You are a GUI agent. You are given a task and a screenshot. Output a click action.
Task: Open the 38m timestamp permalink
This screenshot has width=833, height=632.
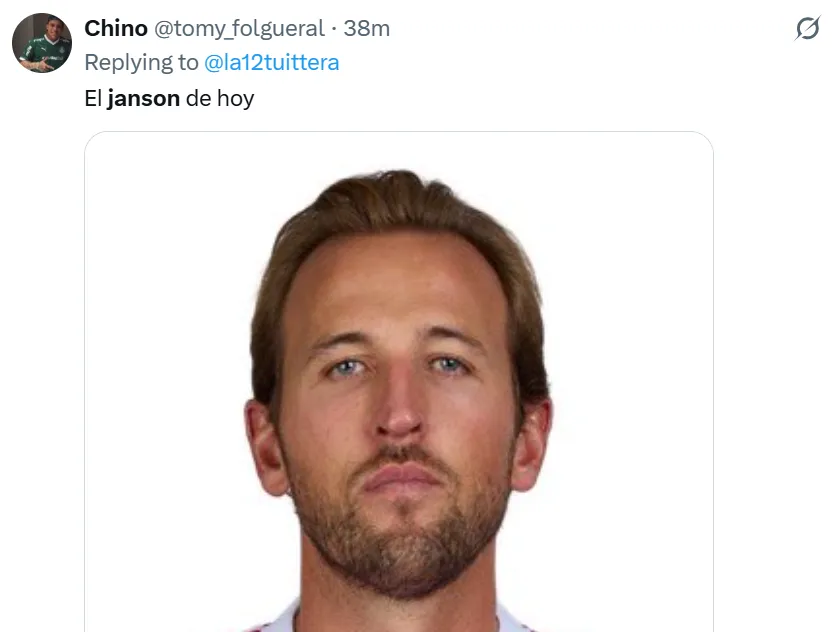pyautogui.click(x=367, y=28)
